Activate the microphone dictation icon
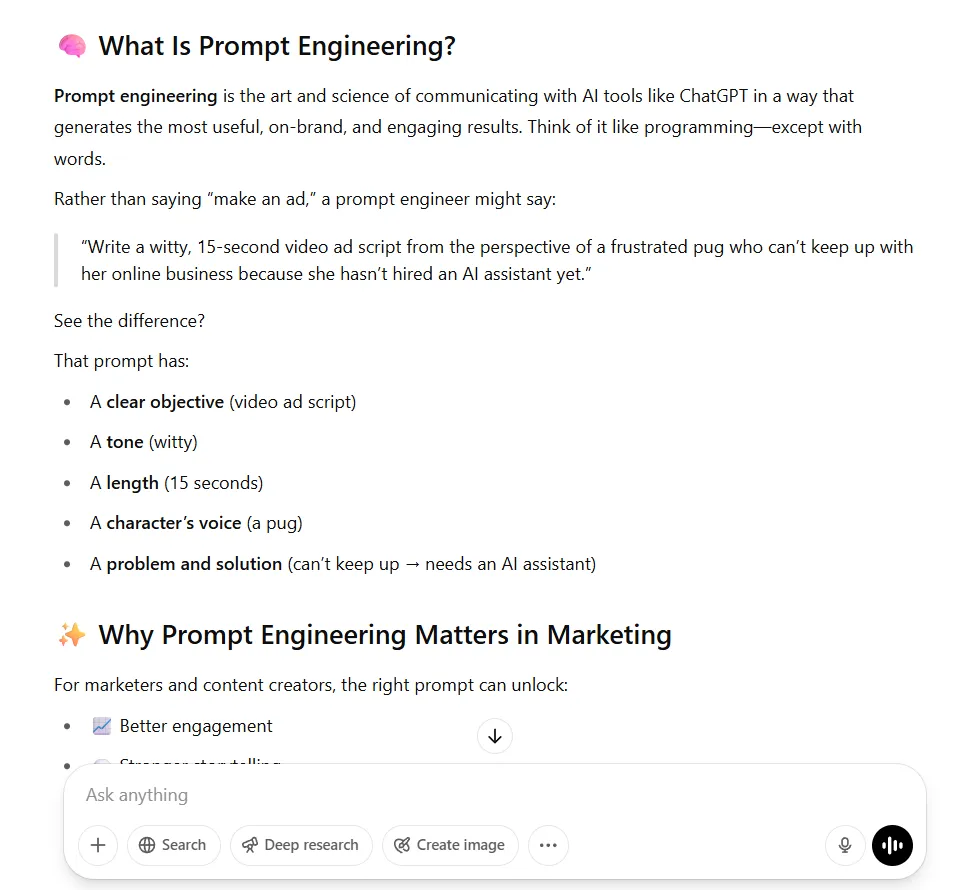The image size is (971, 890). pyautogui.click(x=845, y=845)
